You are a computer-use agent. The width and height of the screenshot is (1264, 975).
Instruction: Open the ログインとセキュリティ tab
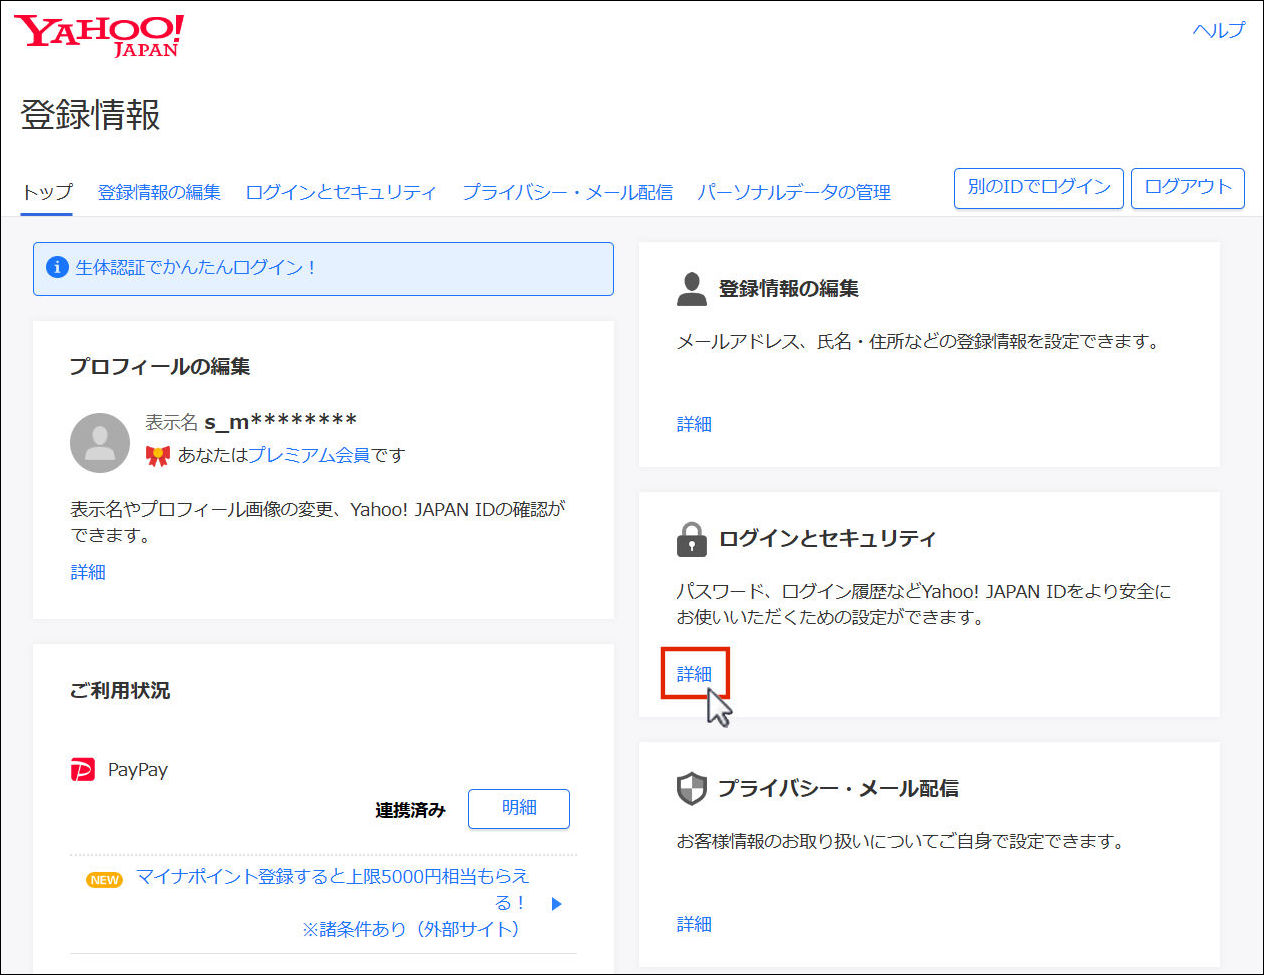coord(341,192)
